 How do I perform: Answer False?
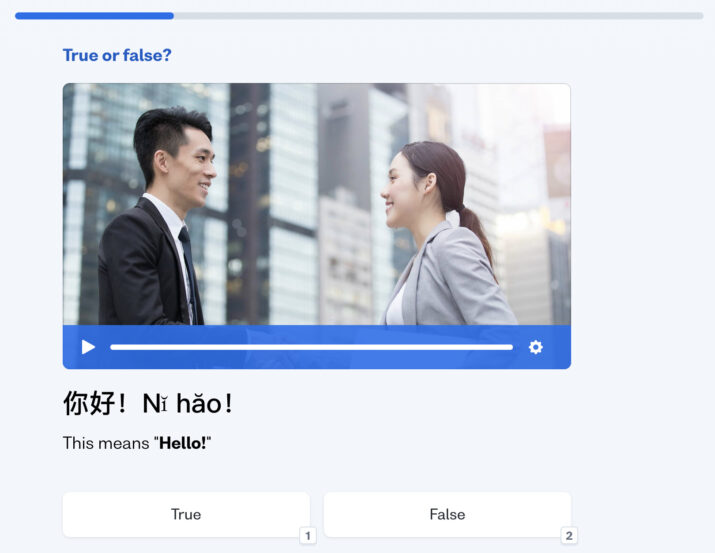[447, 514]
